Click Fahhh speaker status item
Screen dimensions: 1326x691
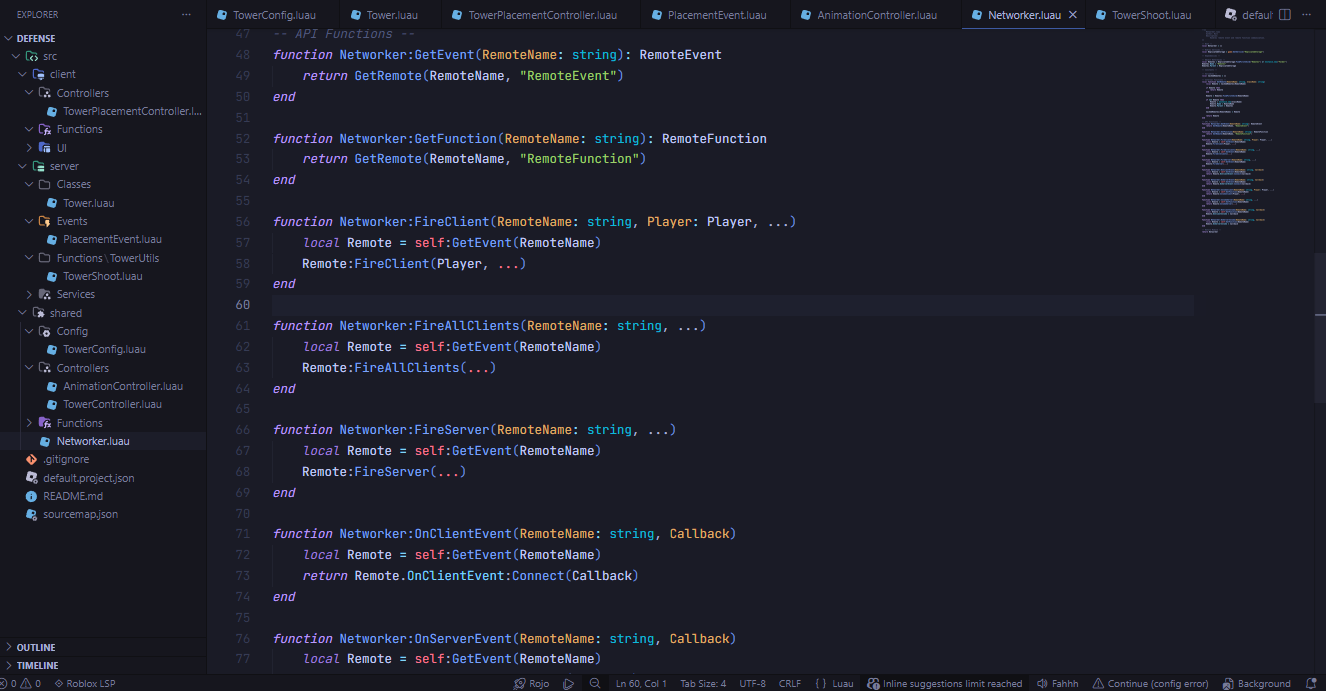pyautogui.click(x=1057, y=683)
